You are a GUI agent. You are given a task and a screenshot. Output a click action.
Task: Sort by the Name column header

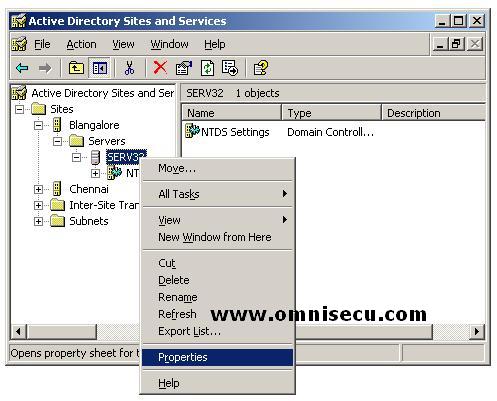[232, 113]
